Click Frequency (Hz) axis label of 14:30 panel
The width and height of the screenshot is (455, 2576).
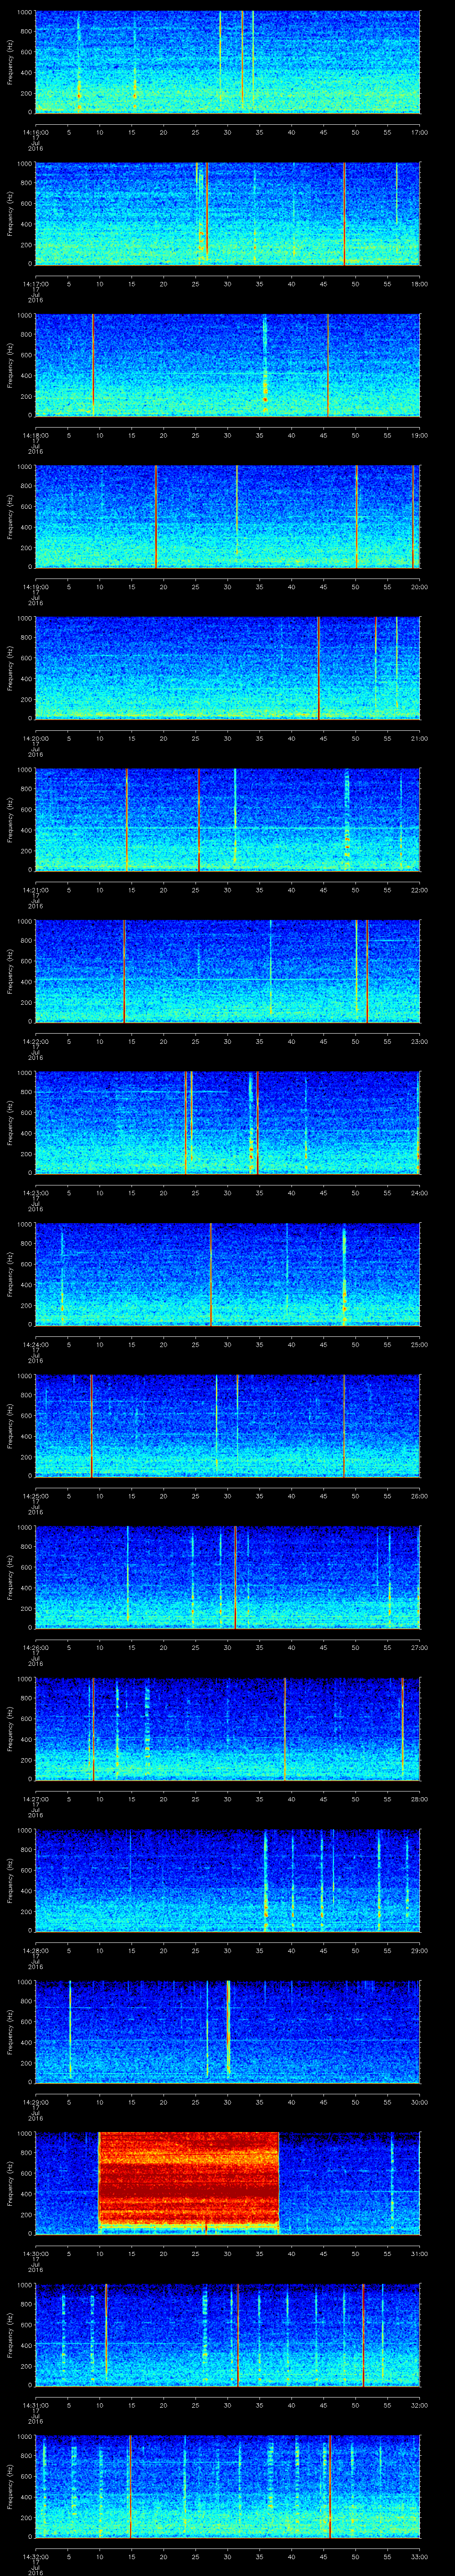click(x=10, y=2183)
